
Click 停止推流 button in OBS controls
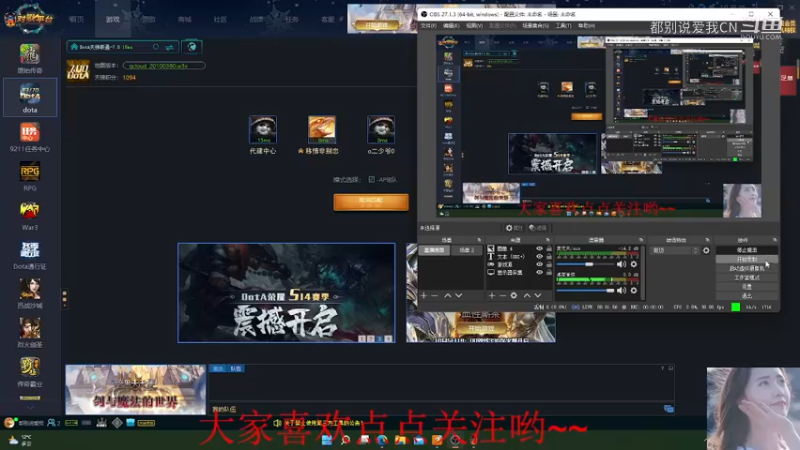point(747,250)
